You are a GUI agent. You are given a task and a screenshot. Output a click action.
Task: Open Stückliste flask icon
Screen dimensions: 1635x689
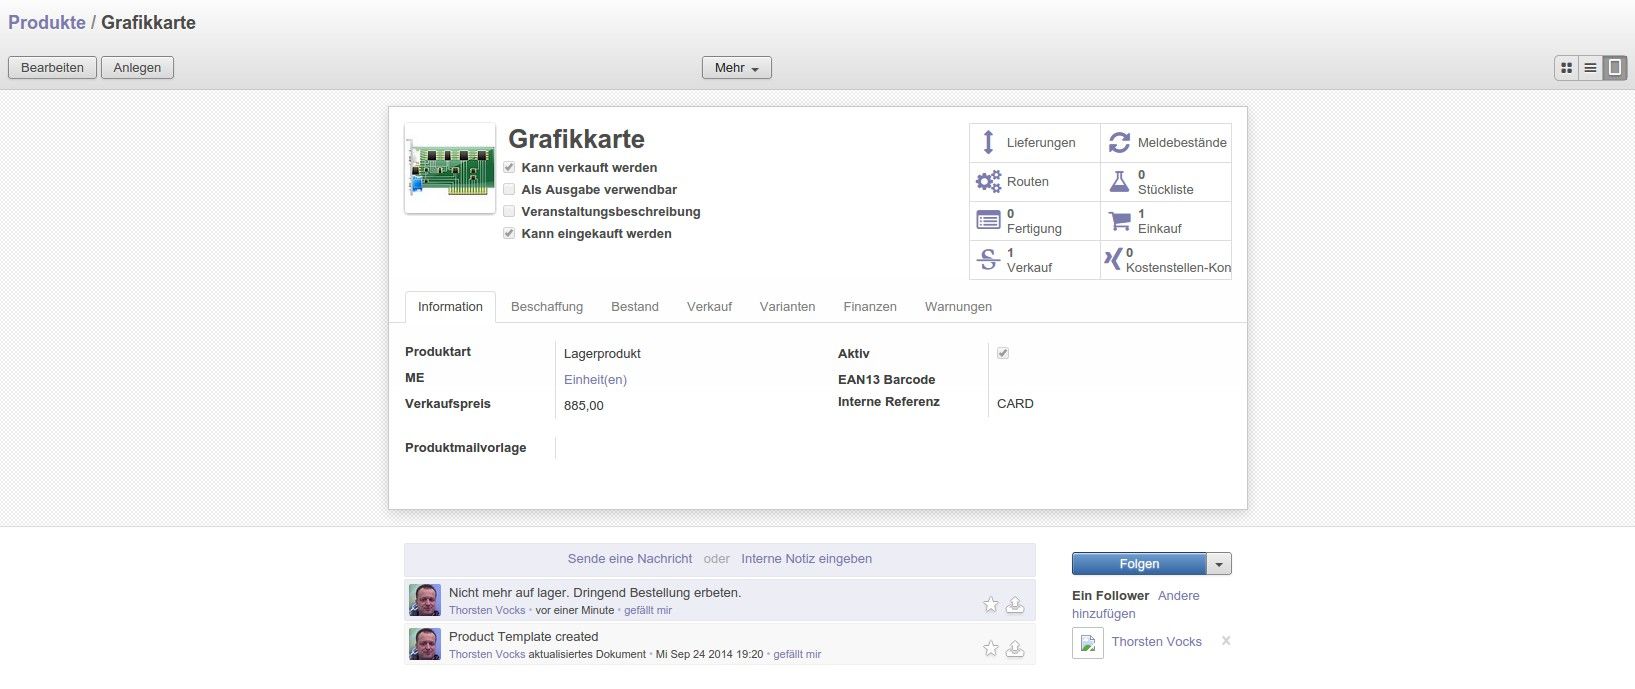1119,182
